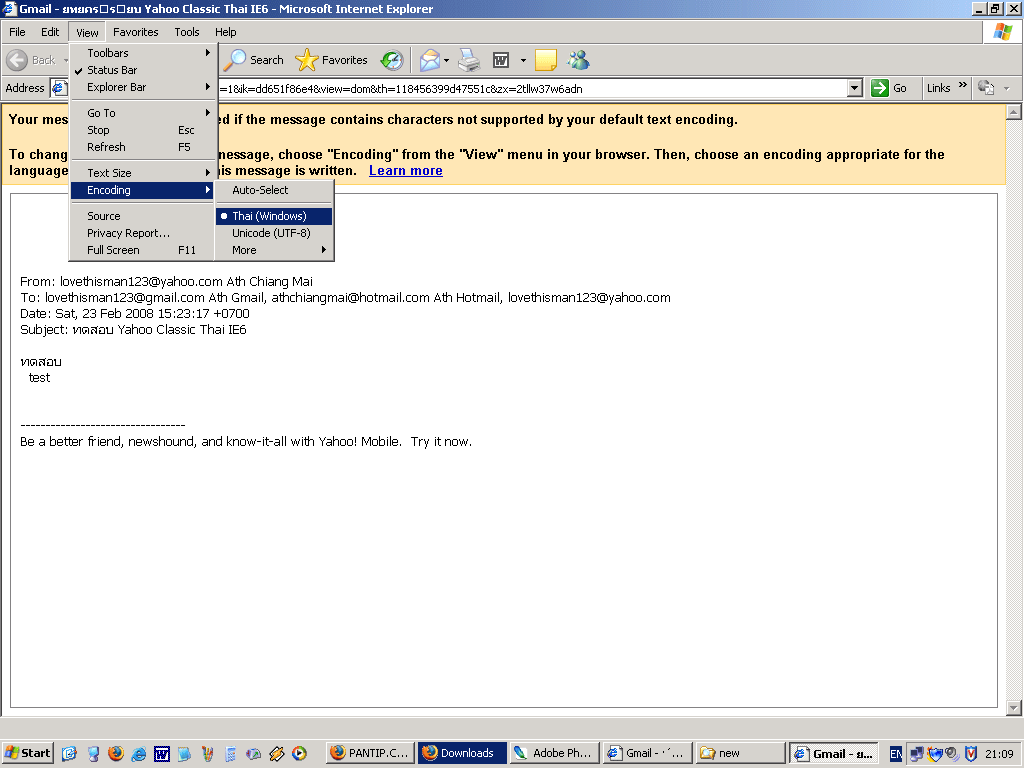Select the Encoding menu item

tap(142, 190)
